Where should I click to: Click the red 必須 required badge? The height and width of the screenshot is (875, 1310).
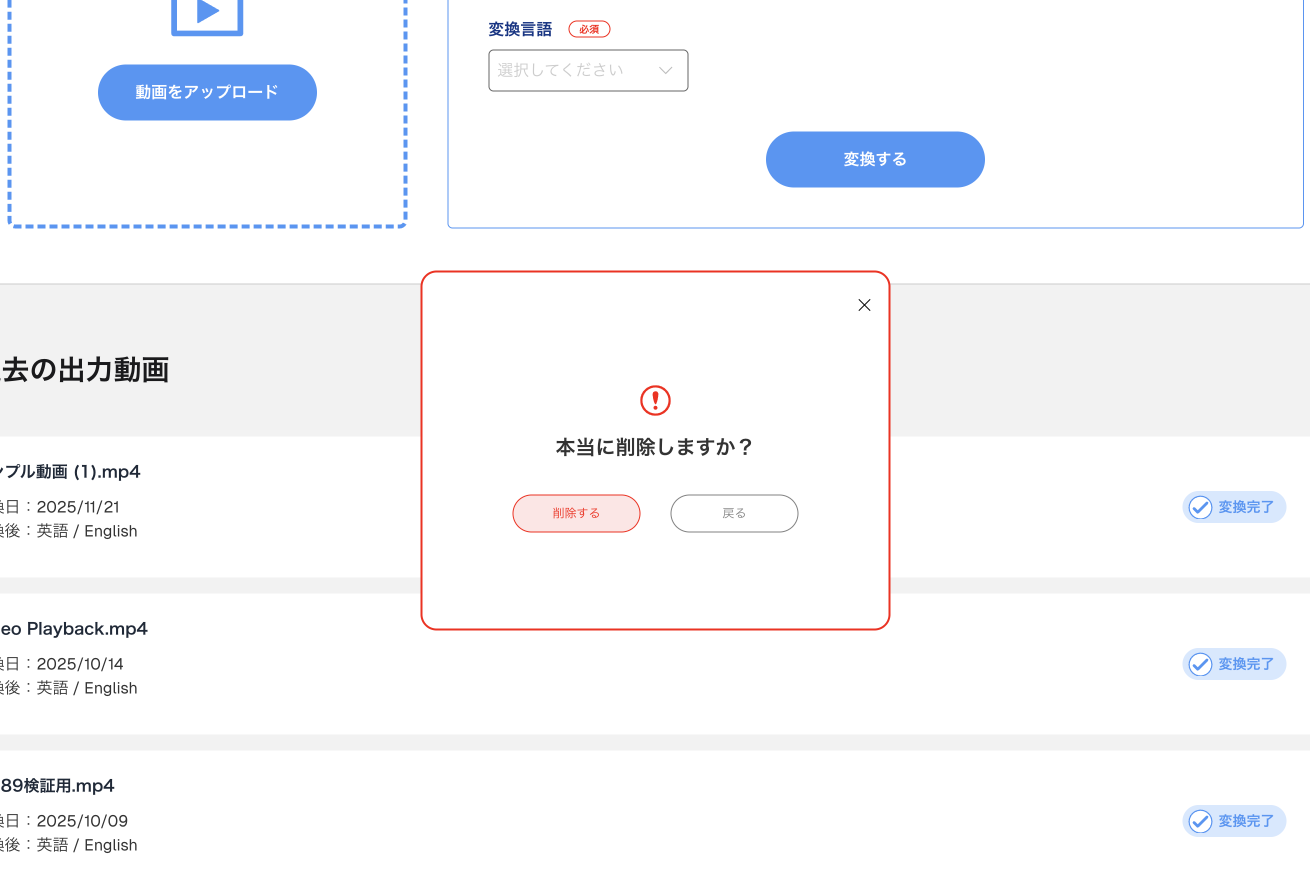tap(589, 29)
